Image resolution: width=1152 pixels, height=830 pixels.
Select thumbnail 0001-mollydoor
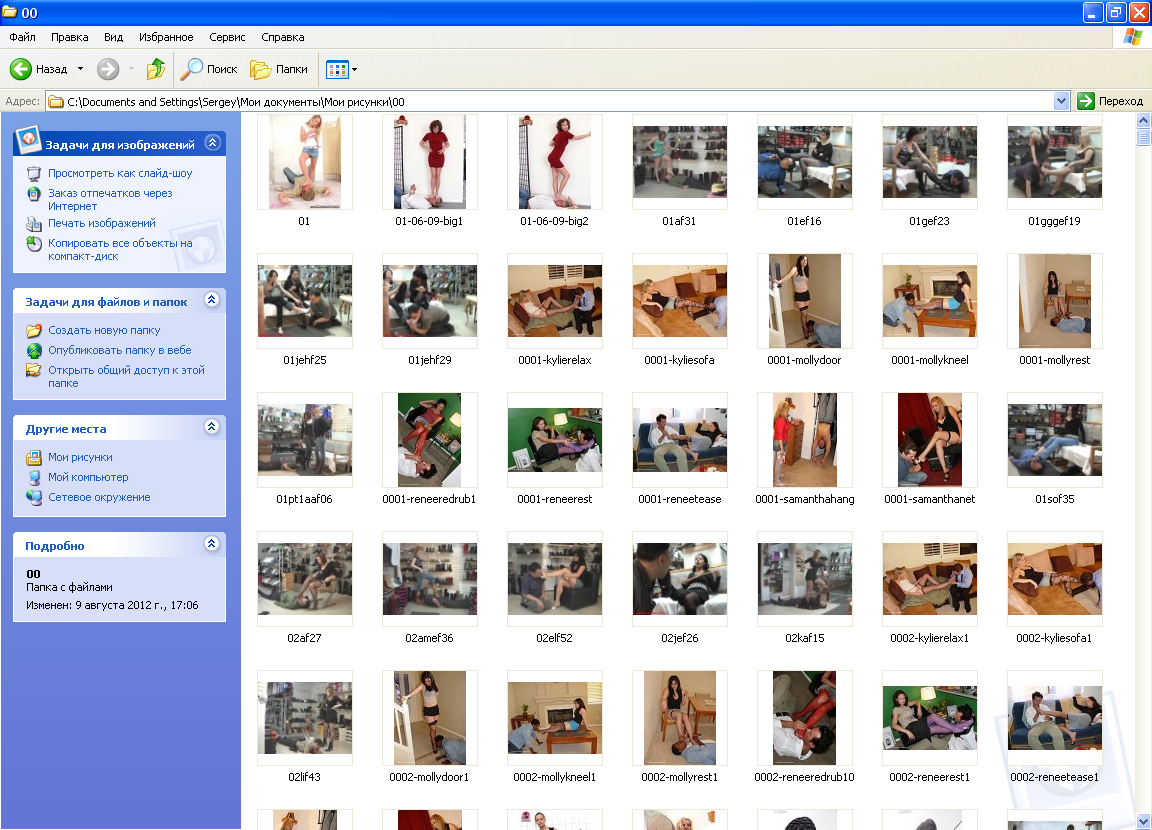pyautogui.click(x=804, y=301)
